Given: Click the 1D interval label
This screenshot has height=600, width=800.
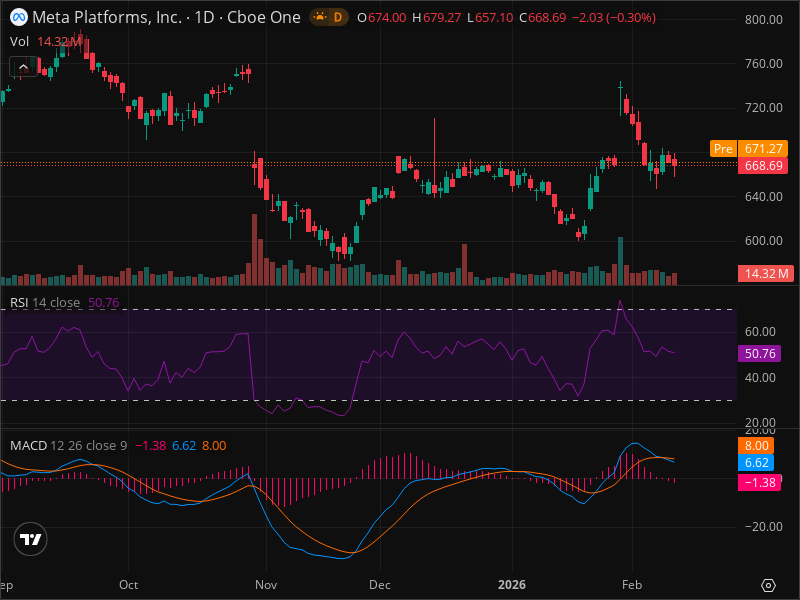Looking at the screenshot, I should pyautogui.click(x=204, y=17).
